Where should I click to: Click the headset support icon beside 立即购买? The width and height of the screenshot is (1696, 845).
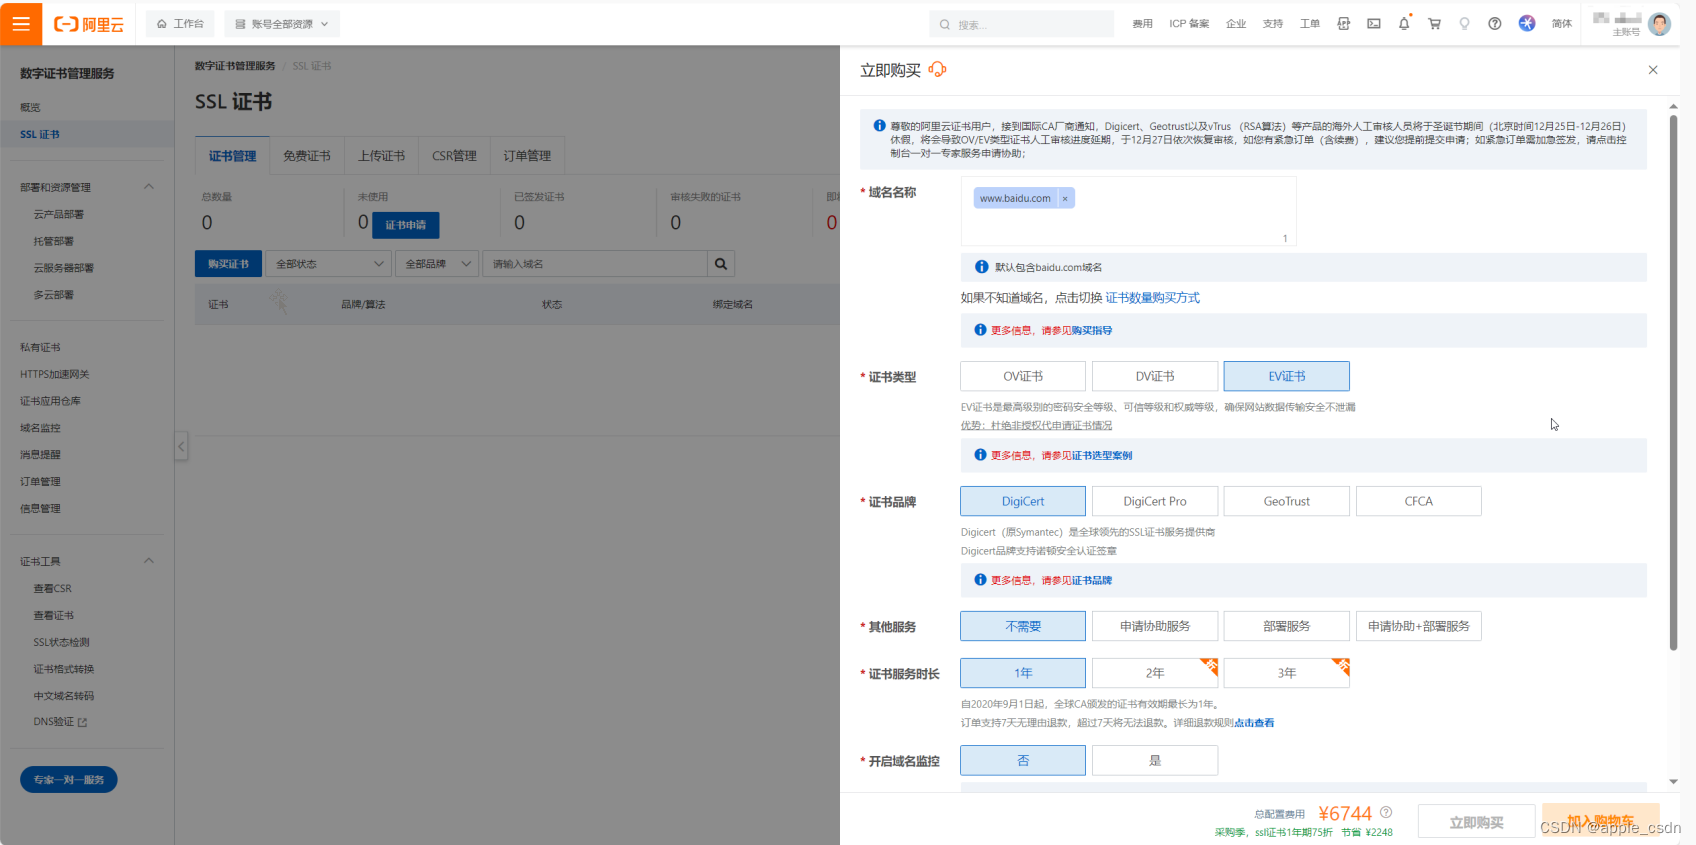tap(937, 69)
